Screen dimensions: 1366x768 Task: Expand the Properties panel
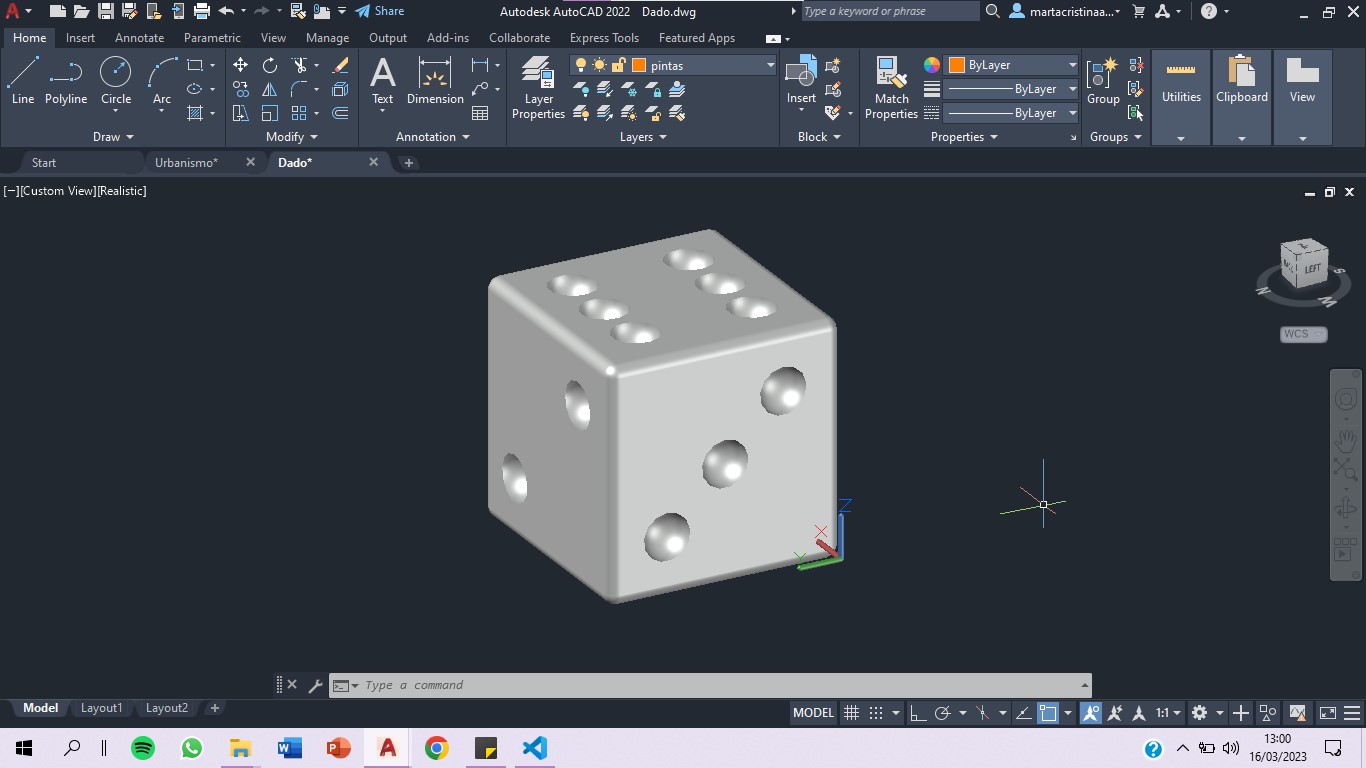[x=964, y=137]
